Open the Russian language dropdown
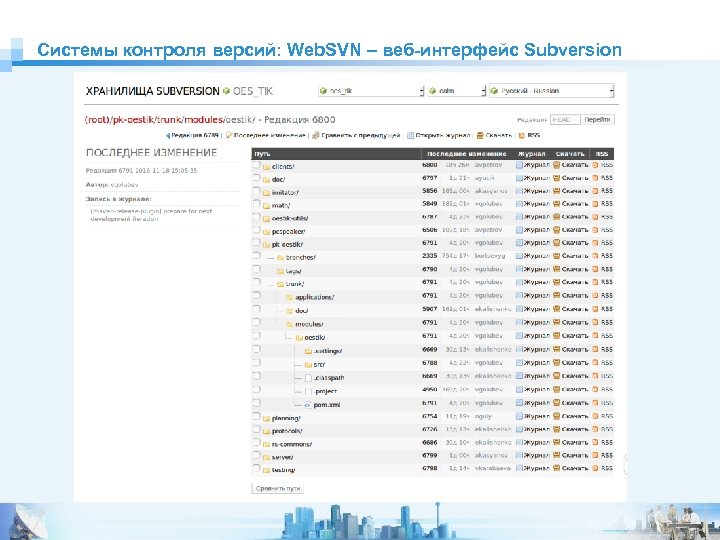720x540 pixels. point(551,91)
